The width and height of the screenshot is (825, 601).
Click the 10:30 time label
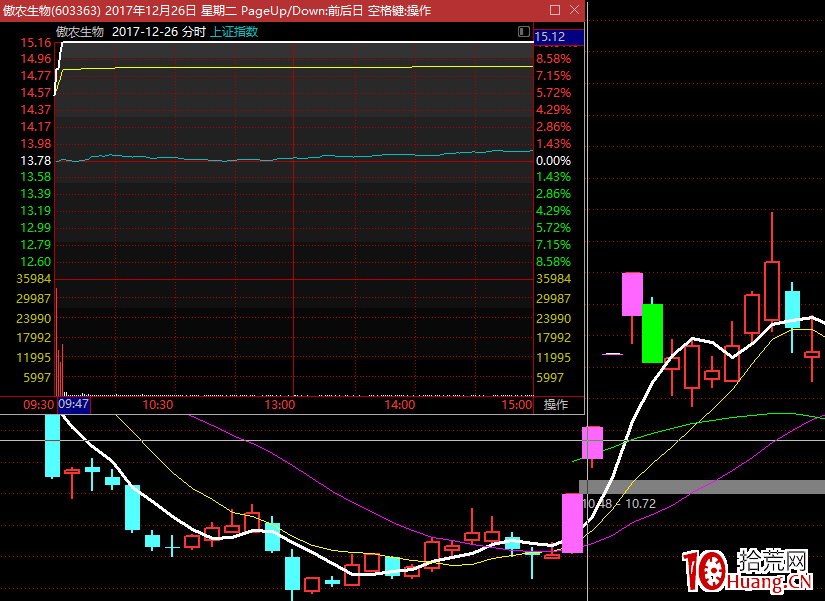[158, 405]
